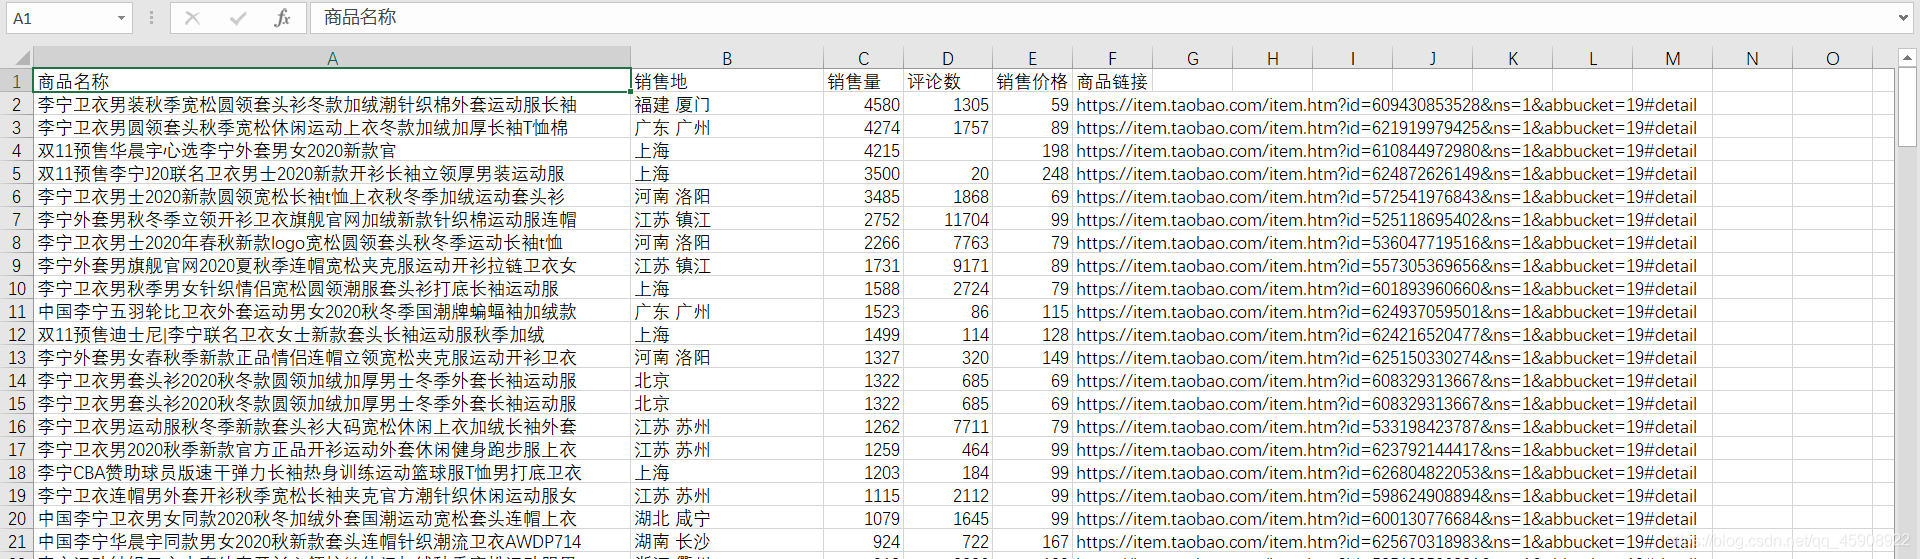Click review count 11704
Image resolution: width=1920 pixels, height=559 pixels.
(x=948, y=219)
